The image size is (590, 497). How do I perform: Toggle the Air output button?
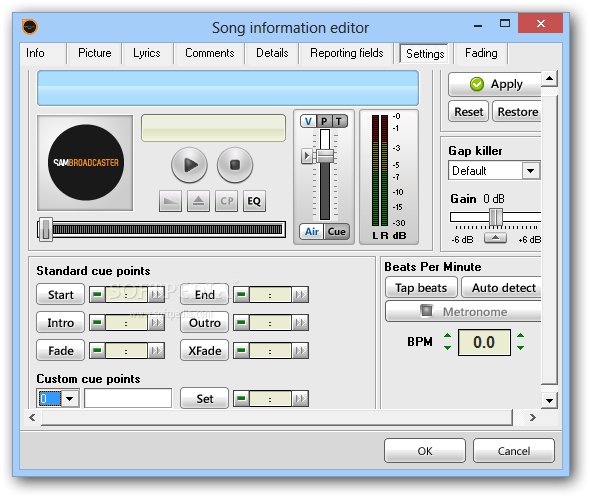coord(312,231)
